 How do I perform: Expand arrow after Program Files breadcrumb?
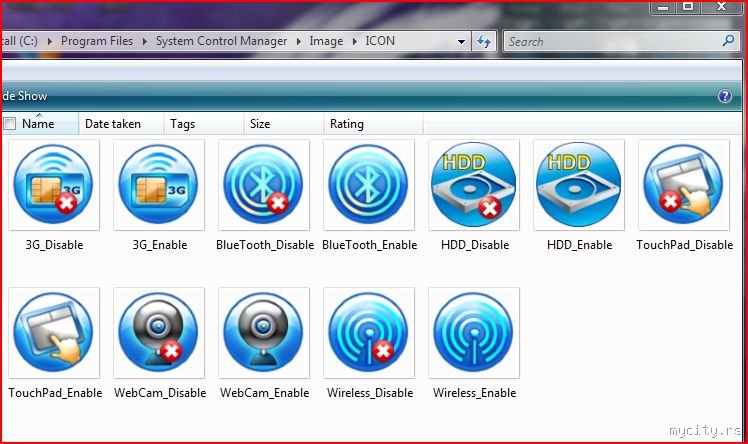tap(145, 41)
